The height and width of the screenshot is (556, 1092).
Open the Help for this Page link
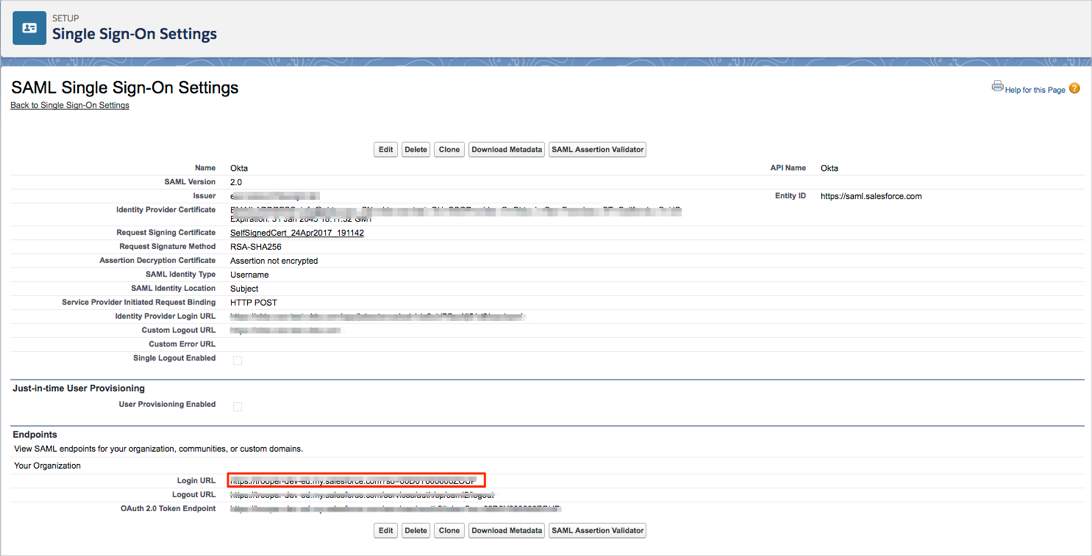click(x=1035, y=90)
